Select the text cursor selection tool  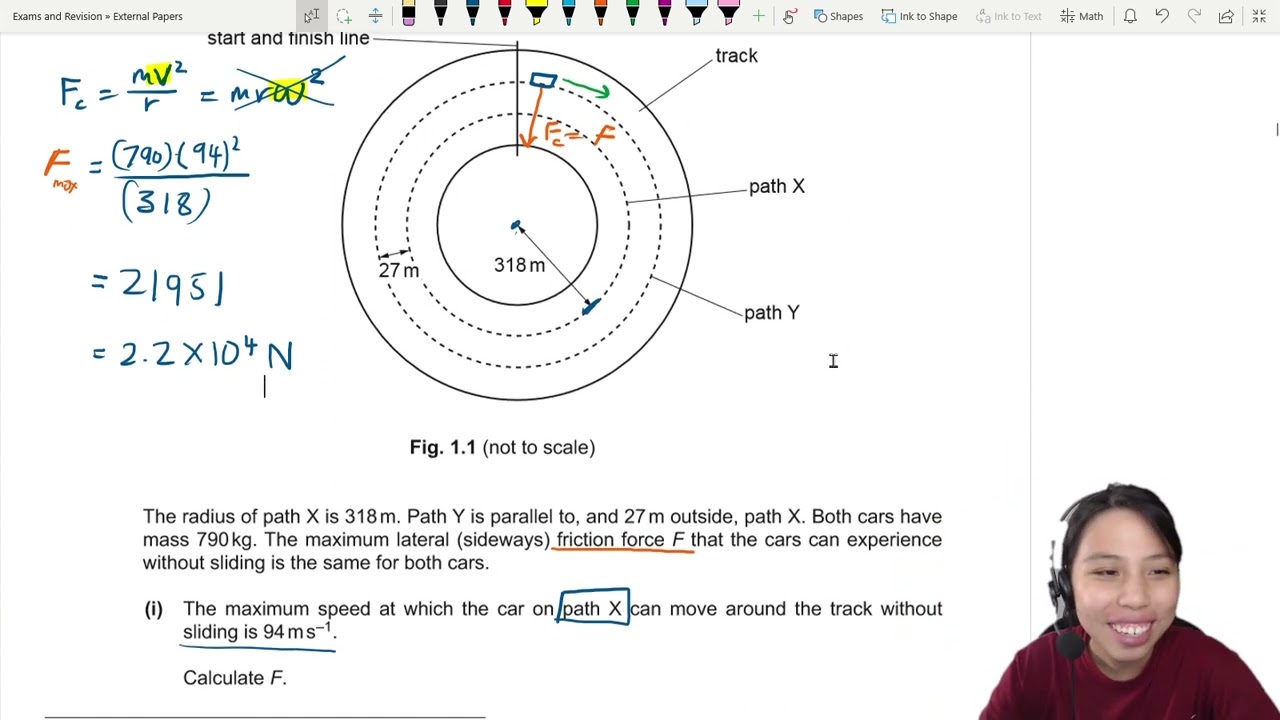tap(311, 16)
